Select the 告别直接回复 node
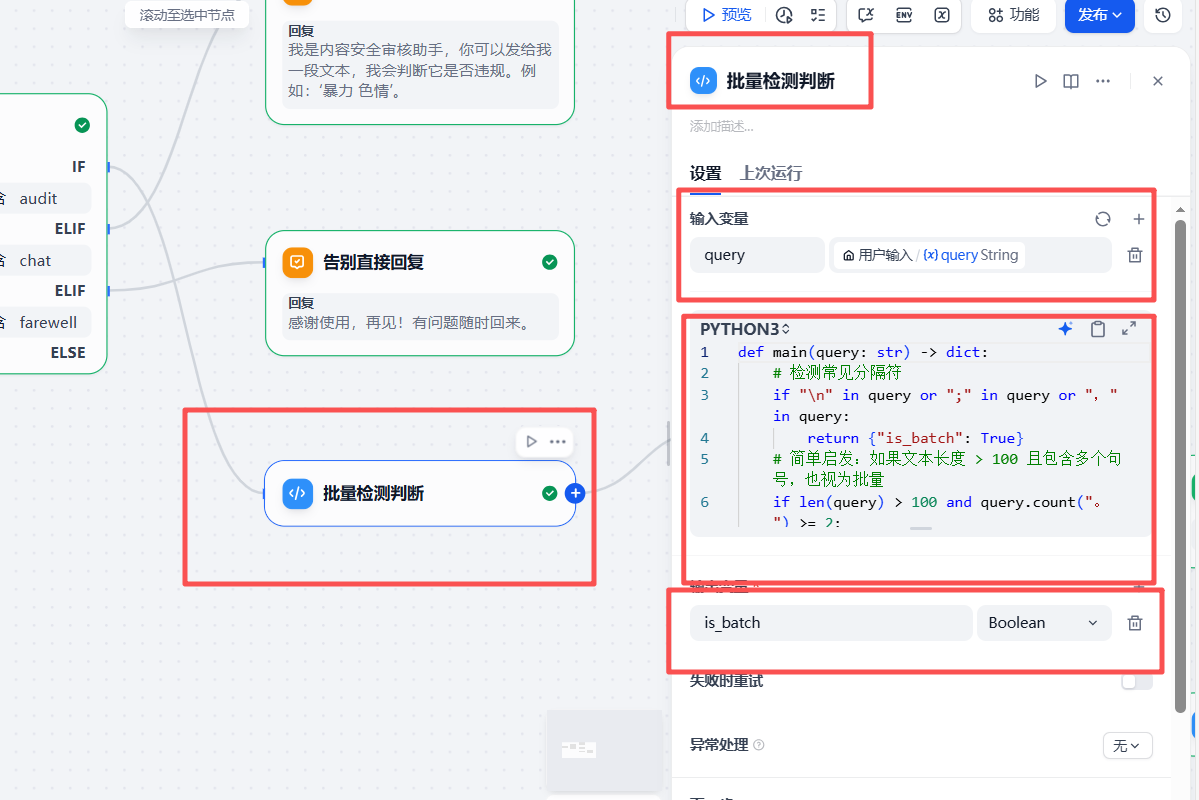Image resolution: width=1199 pixels, height=800 pixels. [420, 293]
